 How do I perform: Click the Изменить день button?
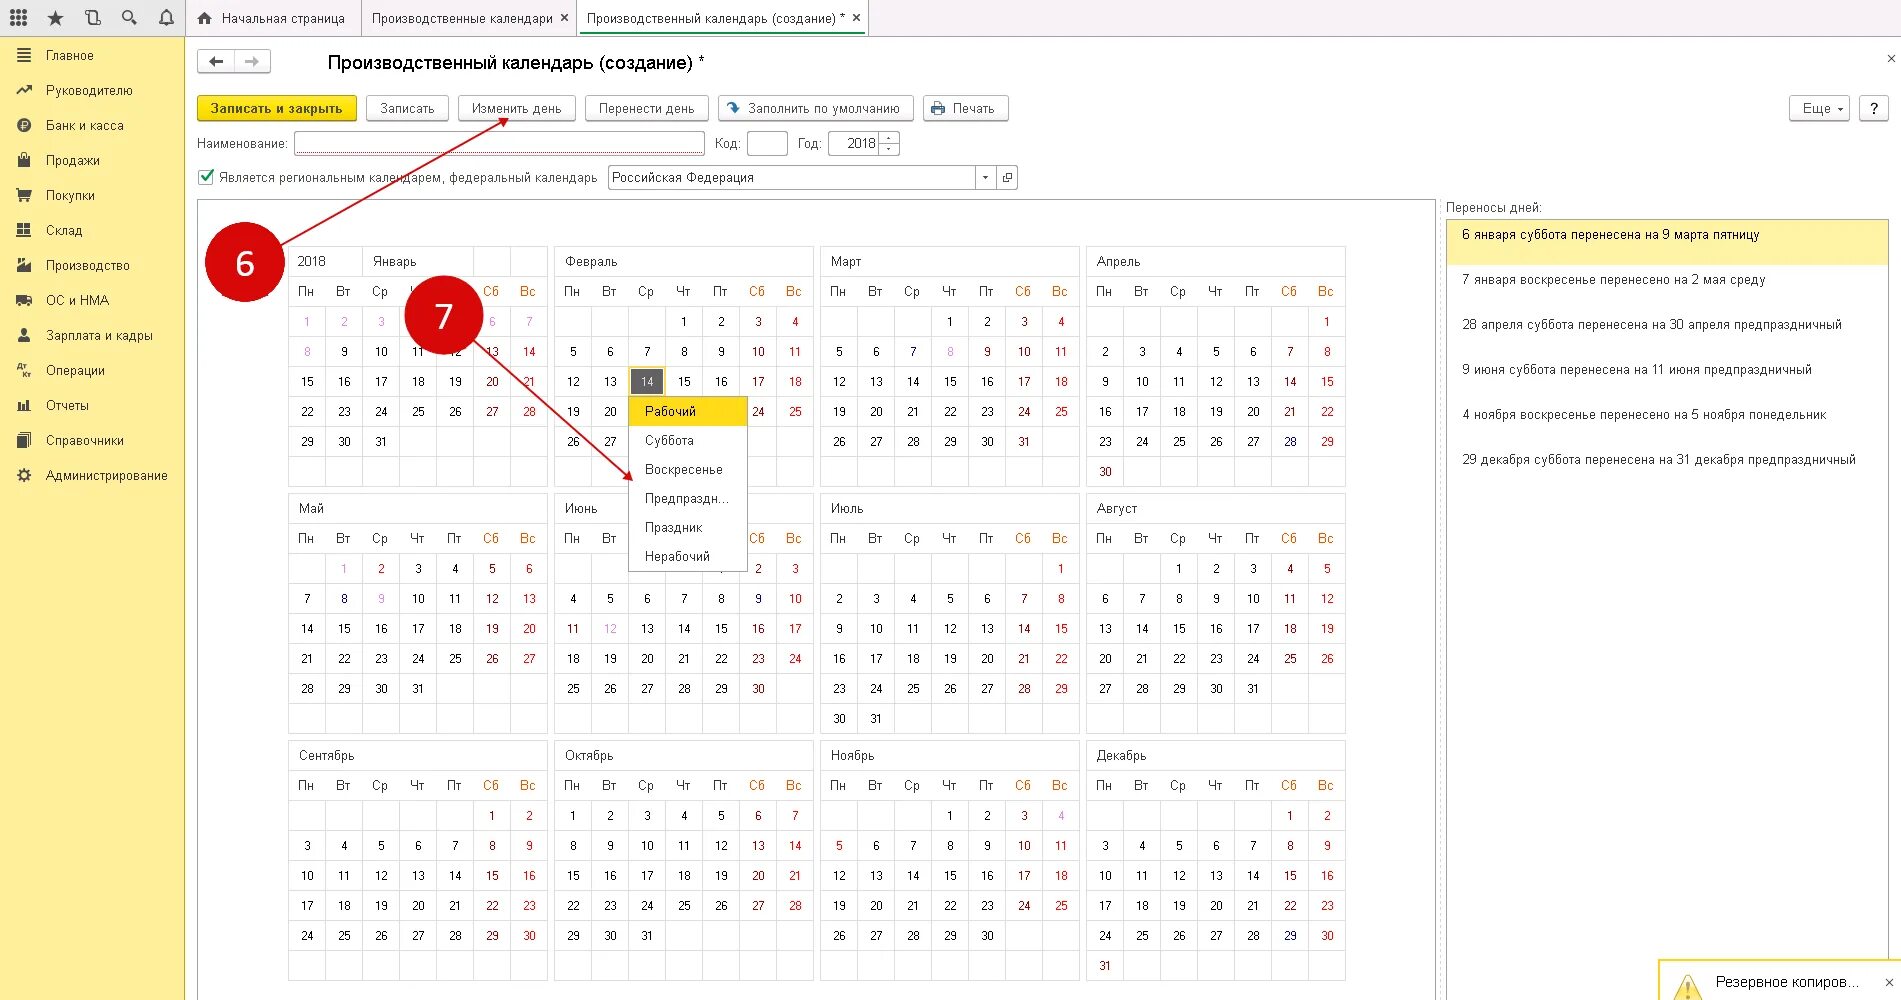[517, 109]
